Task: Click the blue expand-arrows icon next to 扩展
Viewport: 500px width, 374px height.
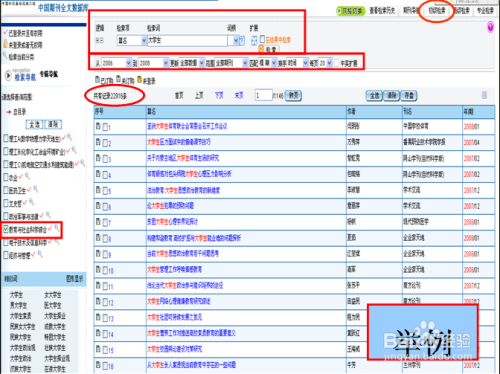Action: pos(254,40)
